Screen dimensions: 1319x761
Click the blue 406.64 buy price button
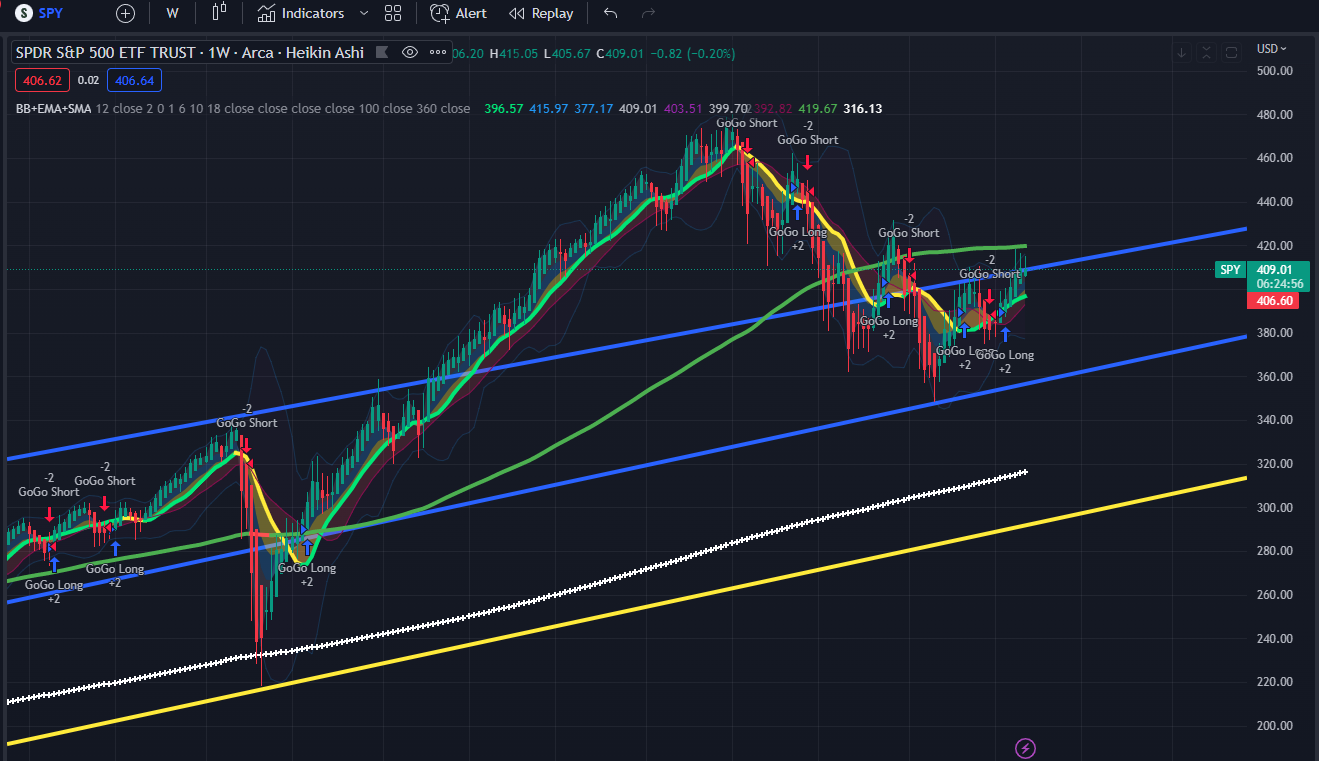tap(135, 80)
